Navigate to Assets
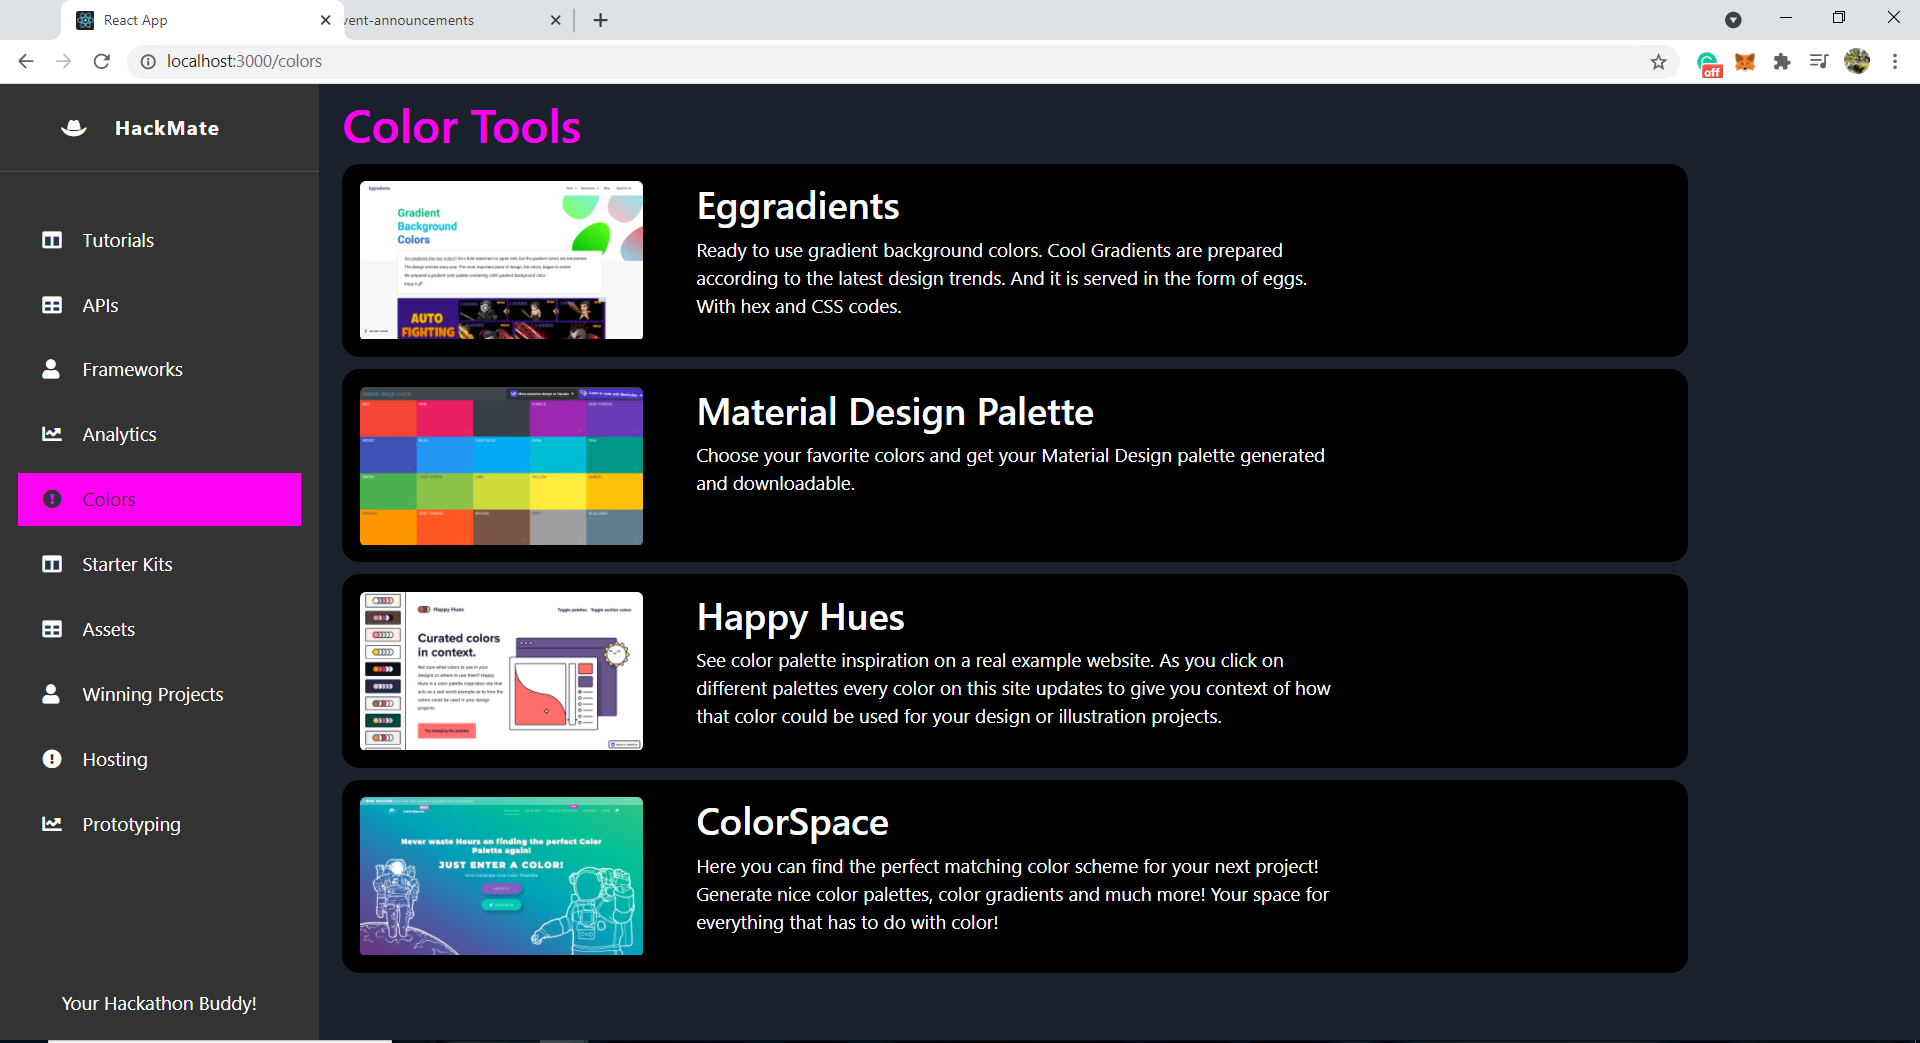 (x=159, y=629)
